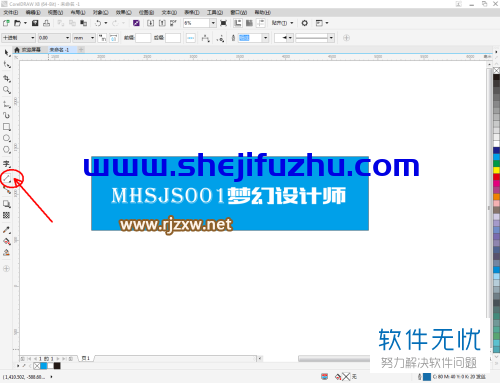Select the Eyedropper tool
Image resolution: width=500 pixels, height=383 pixels.
(x=7, y=230)
